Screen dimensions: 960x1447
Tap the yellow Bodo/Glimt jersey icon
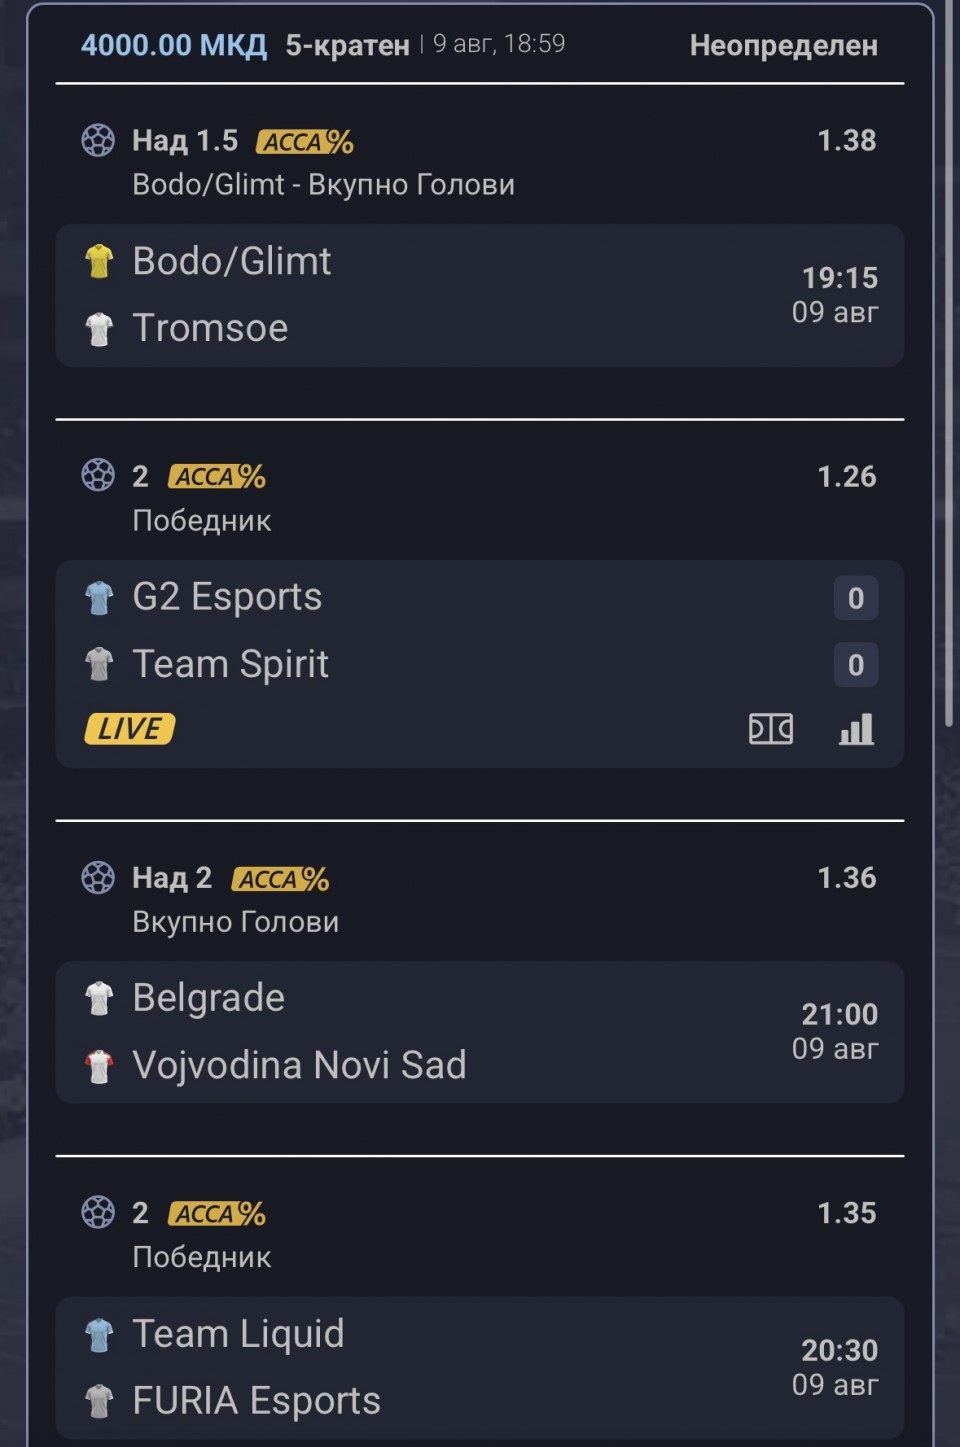(x=99, y=261)
